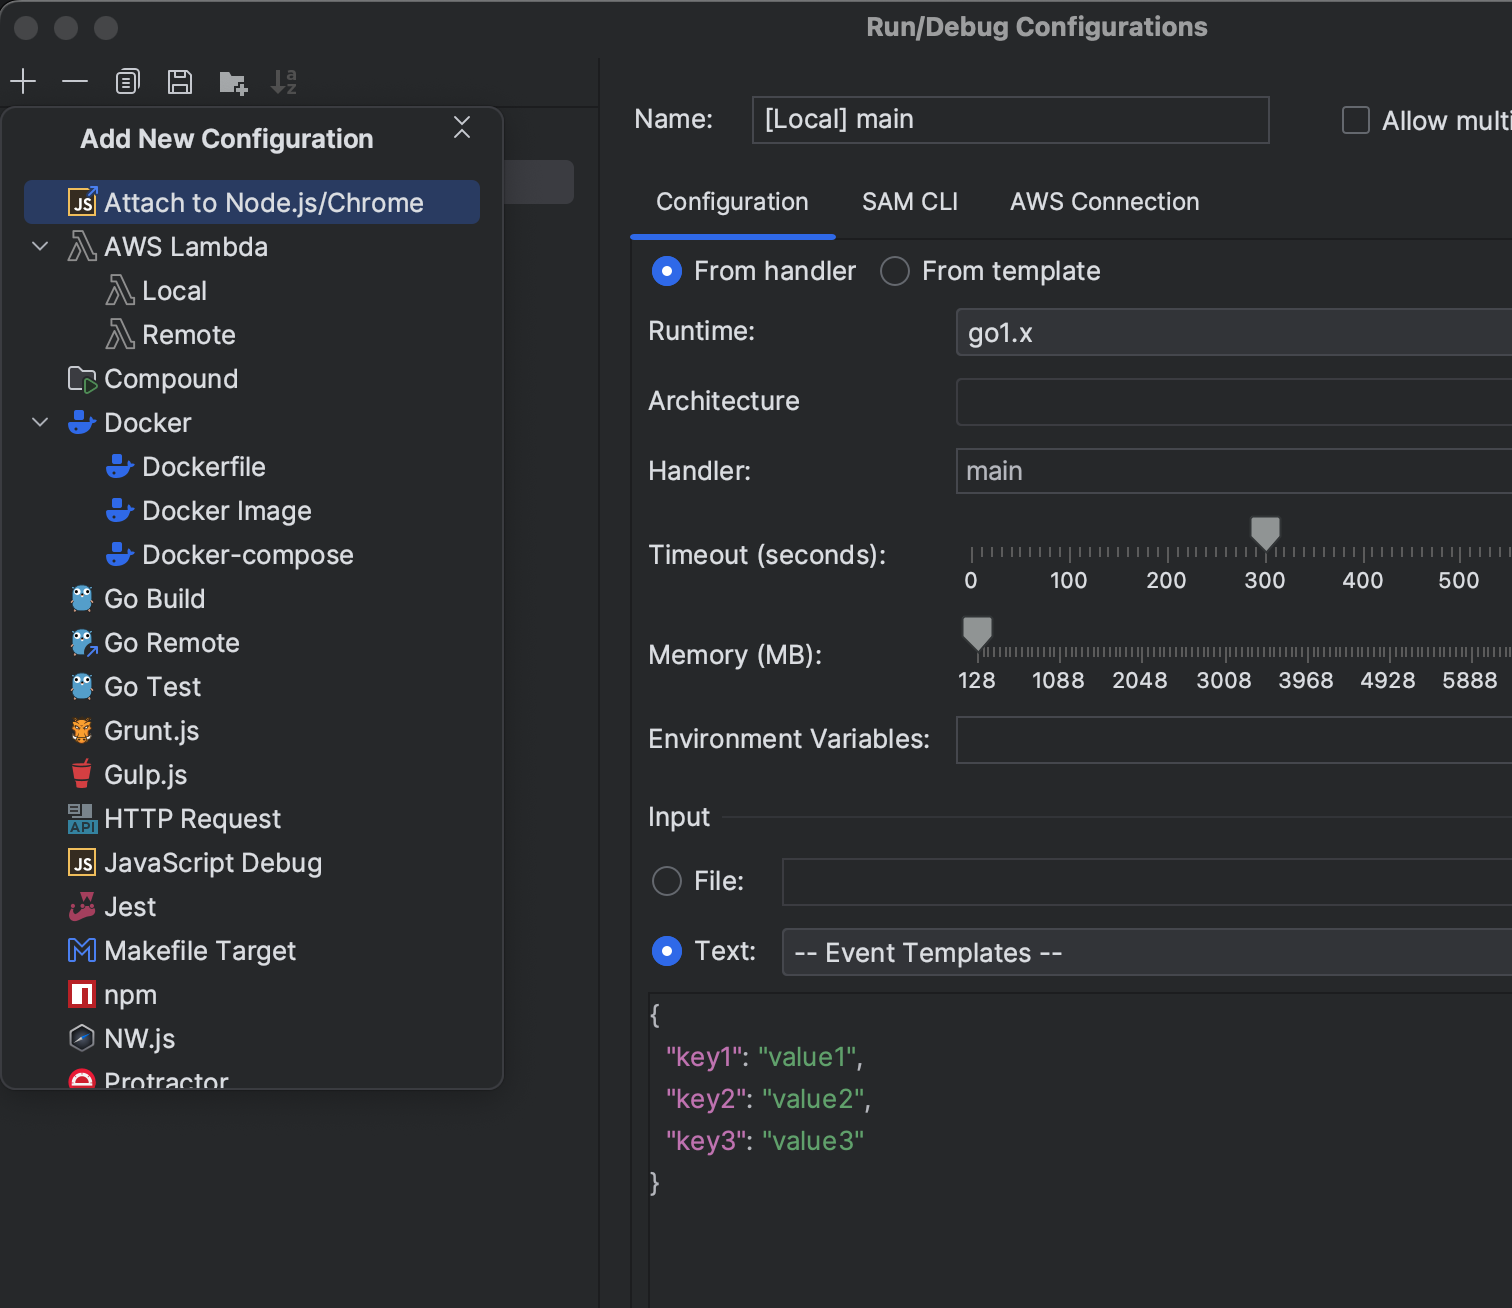This screenshot has height=1308, width=1512.
Task: Click the Go Test gopher icon
Action: click(x=82, y=686)
